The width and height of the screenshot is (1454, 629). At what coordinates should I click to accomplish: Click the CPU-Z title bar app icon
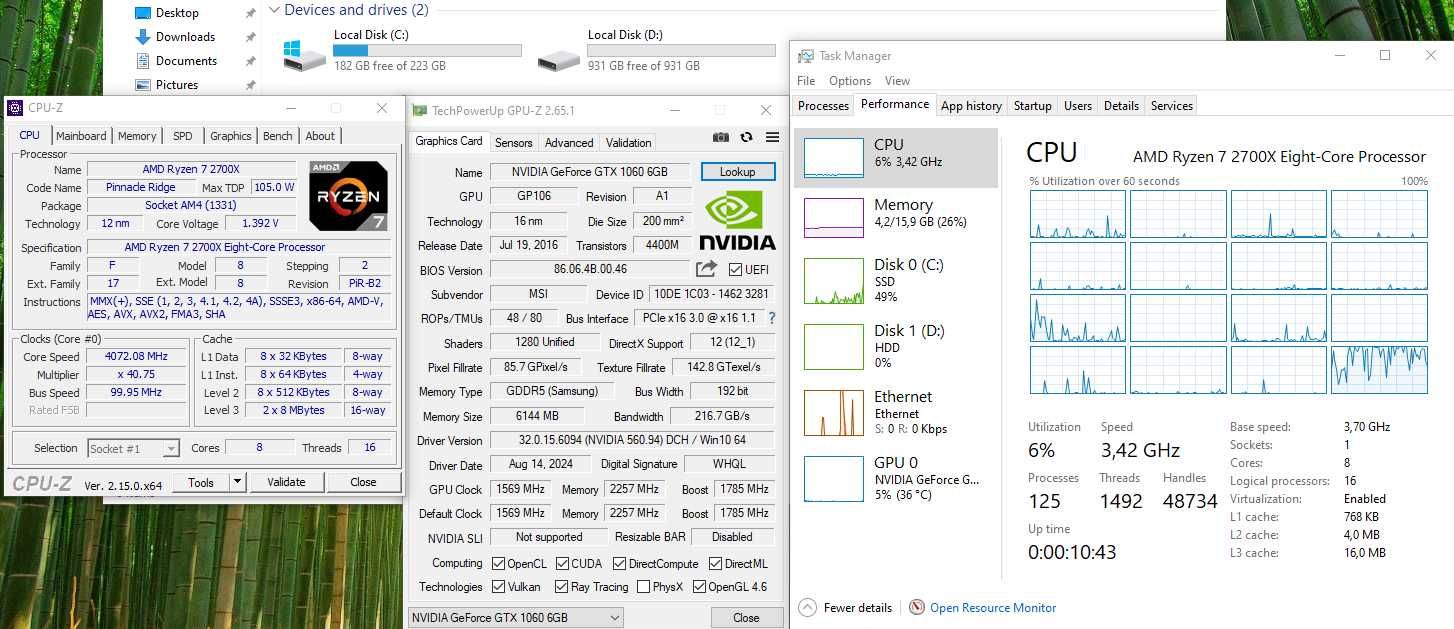click(x=15, y=108)
